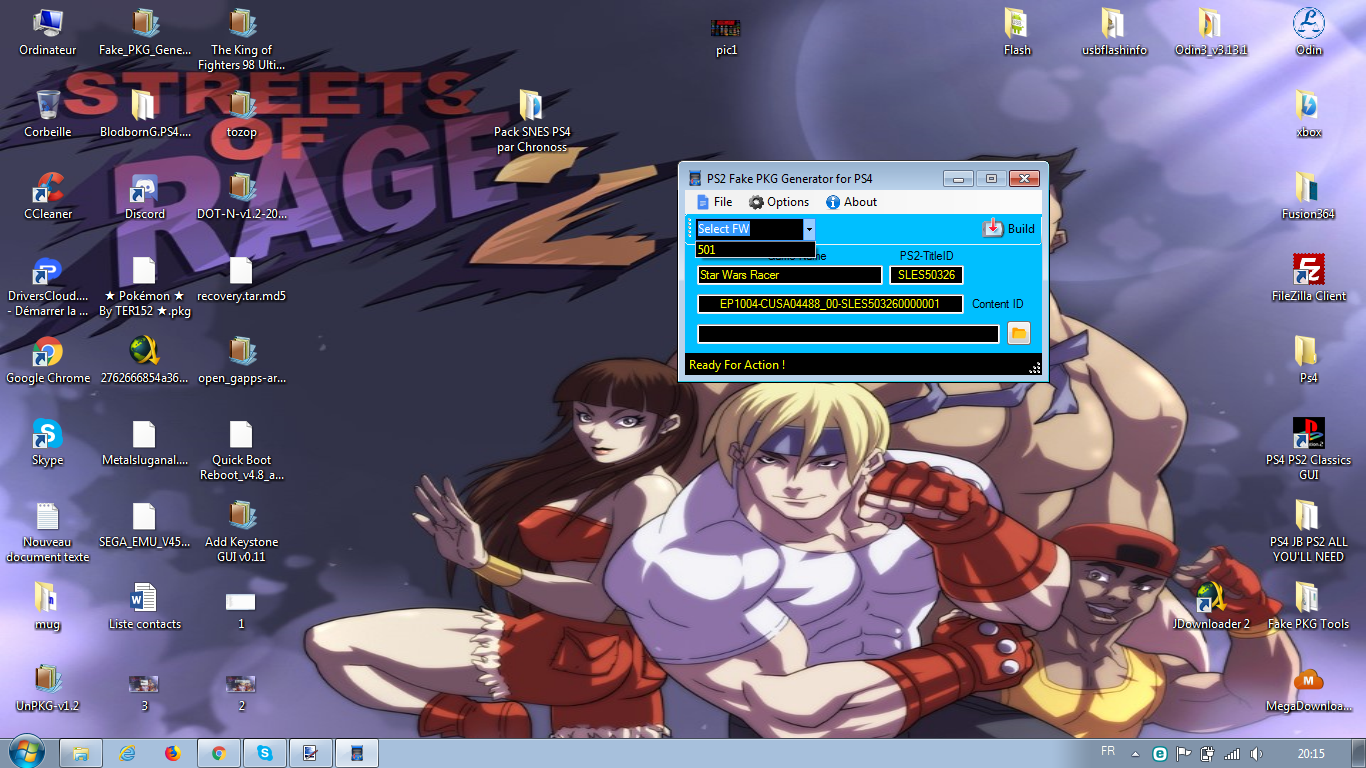Image resolution: width=1366 pixels, height=768 pixels.
Task: Click the Windows Start button
Action: (27, 752)
